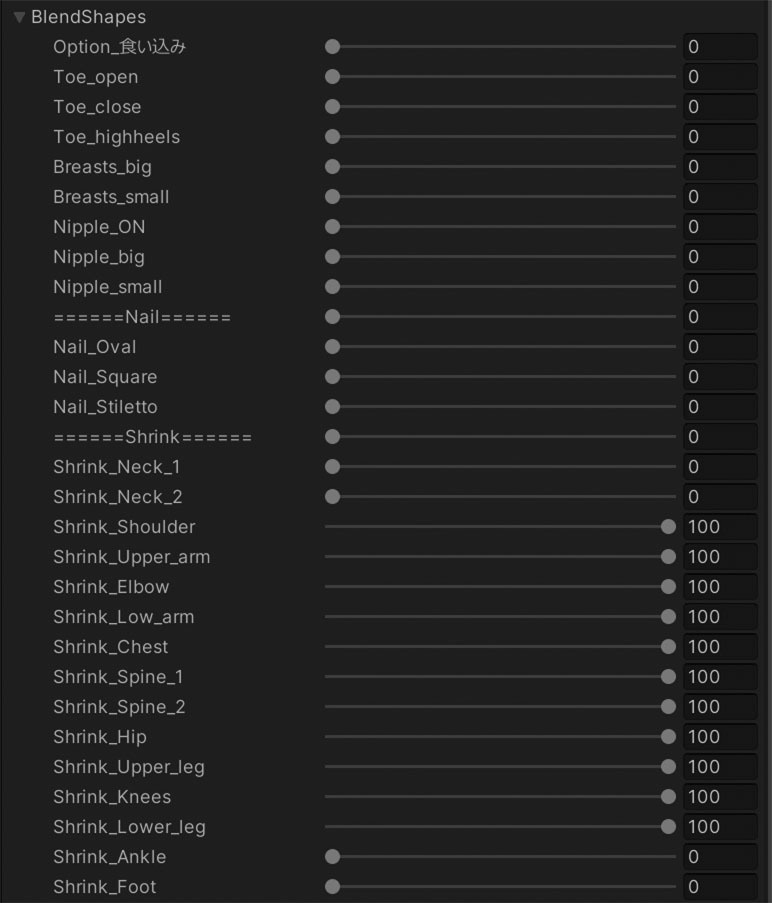Click the Shrink_Shoulder slider handle

[x=668, y=527]
